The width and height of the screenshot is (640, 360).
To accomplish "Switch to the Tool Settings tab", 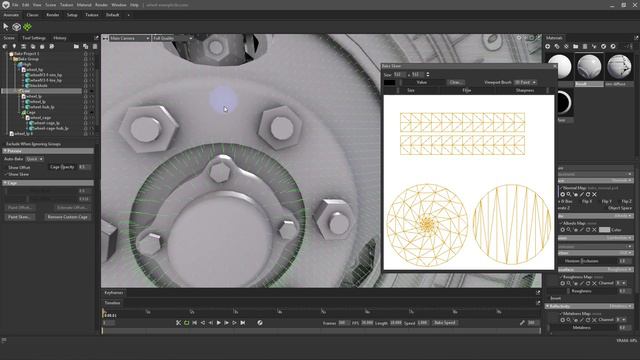I will [x=34, y=38].
